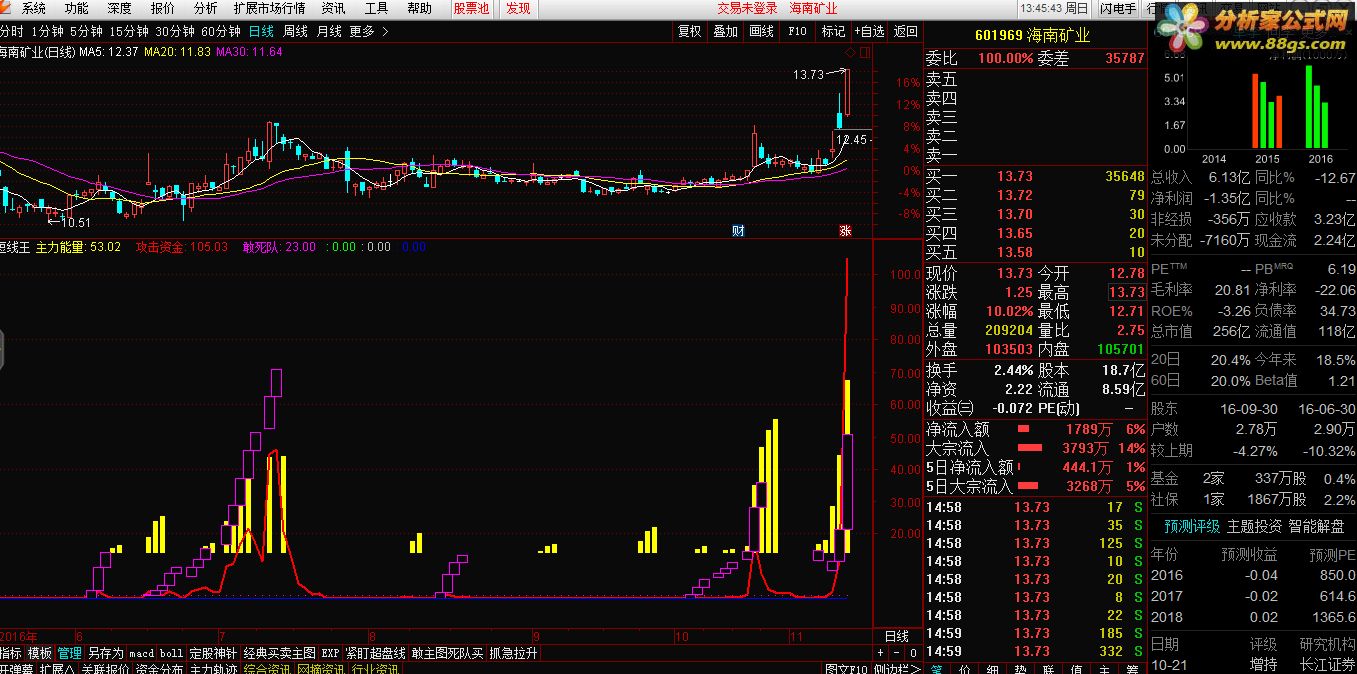Select the 管理 bottom tab
The width and height of the screenshot is (1357, 674).
click(69, 653)
